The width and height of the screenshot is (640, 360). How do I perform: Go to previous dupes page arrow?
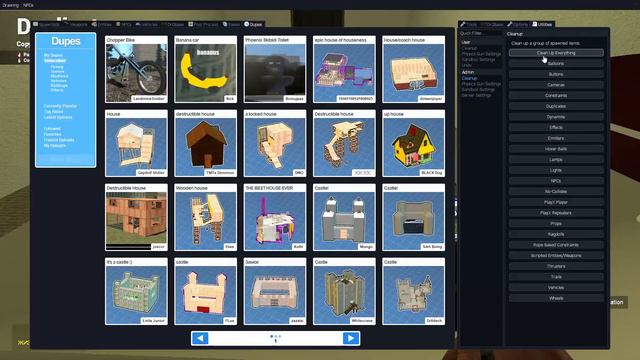click(x=200, y=338)
